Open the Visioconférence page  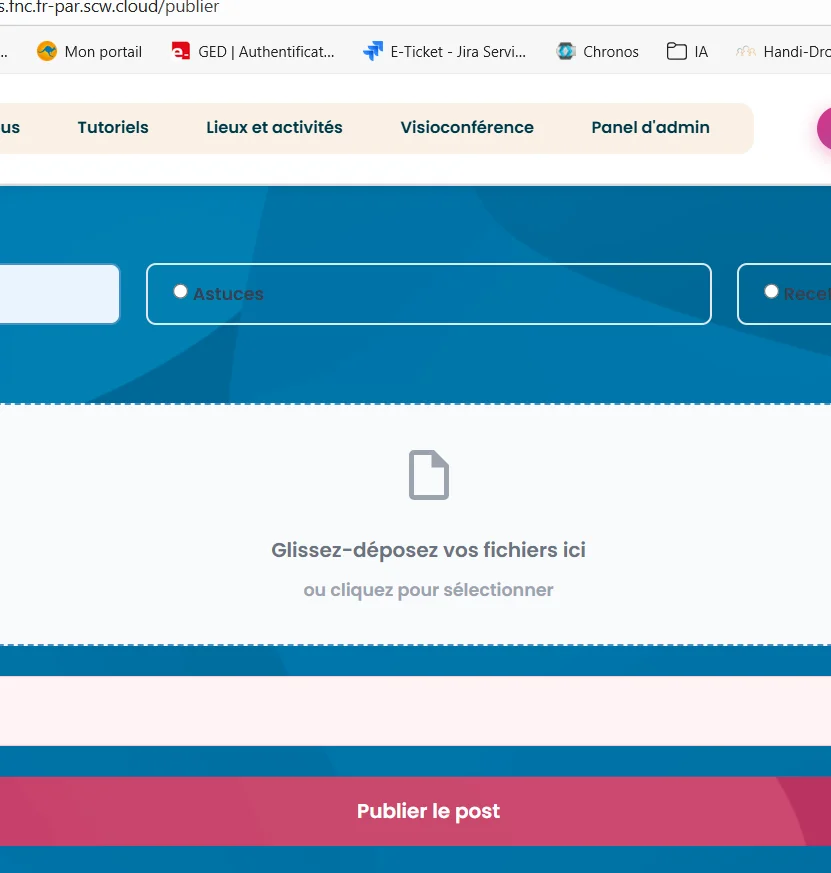point(467,127)
